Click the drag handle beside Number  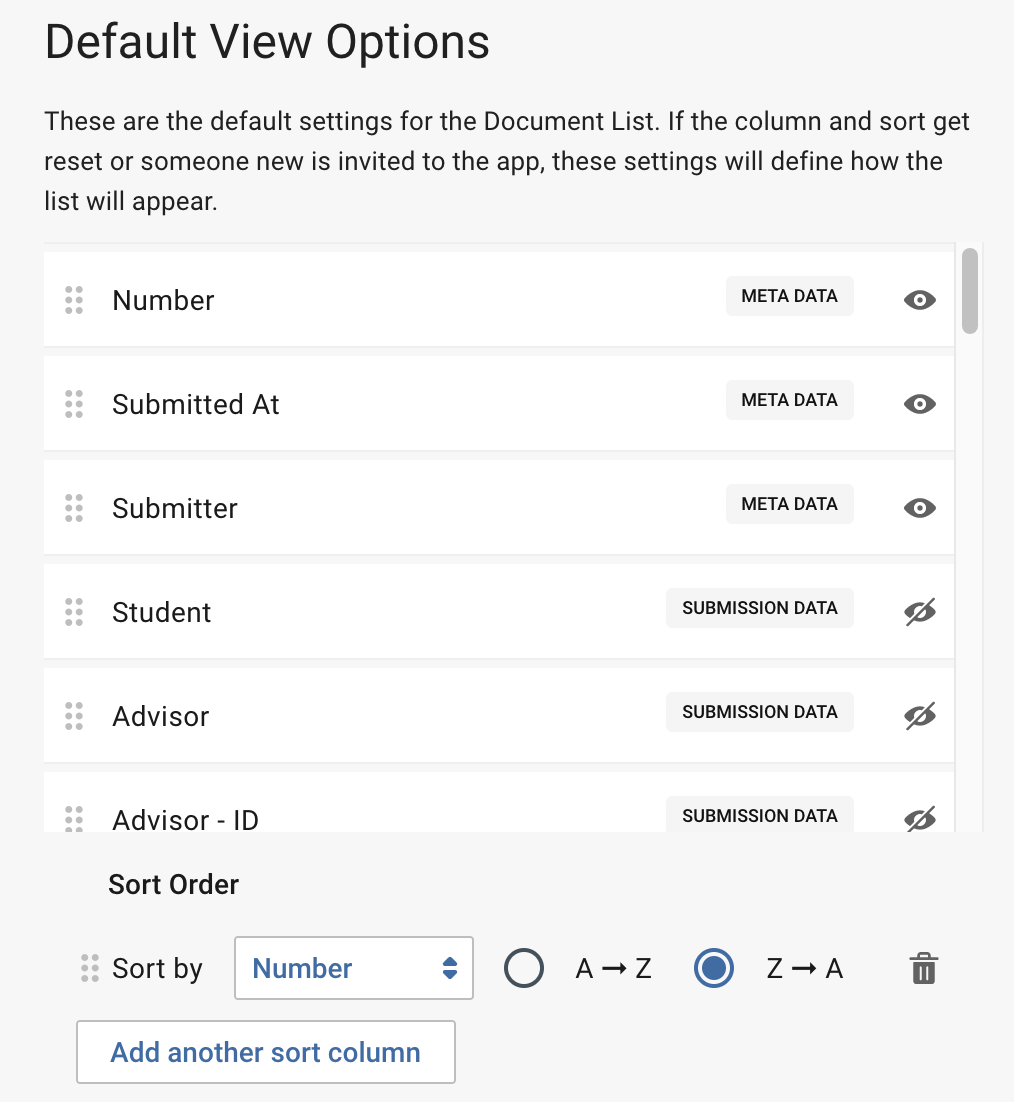coord(73,300)
